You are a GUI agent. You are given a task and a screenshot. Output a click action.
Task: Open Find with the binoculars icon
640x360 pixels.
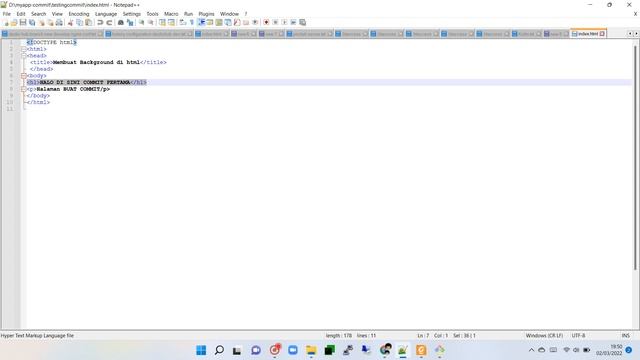121,22
